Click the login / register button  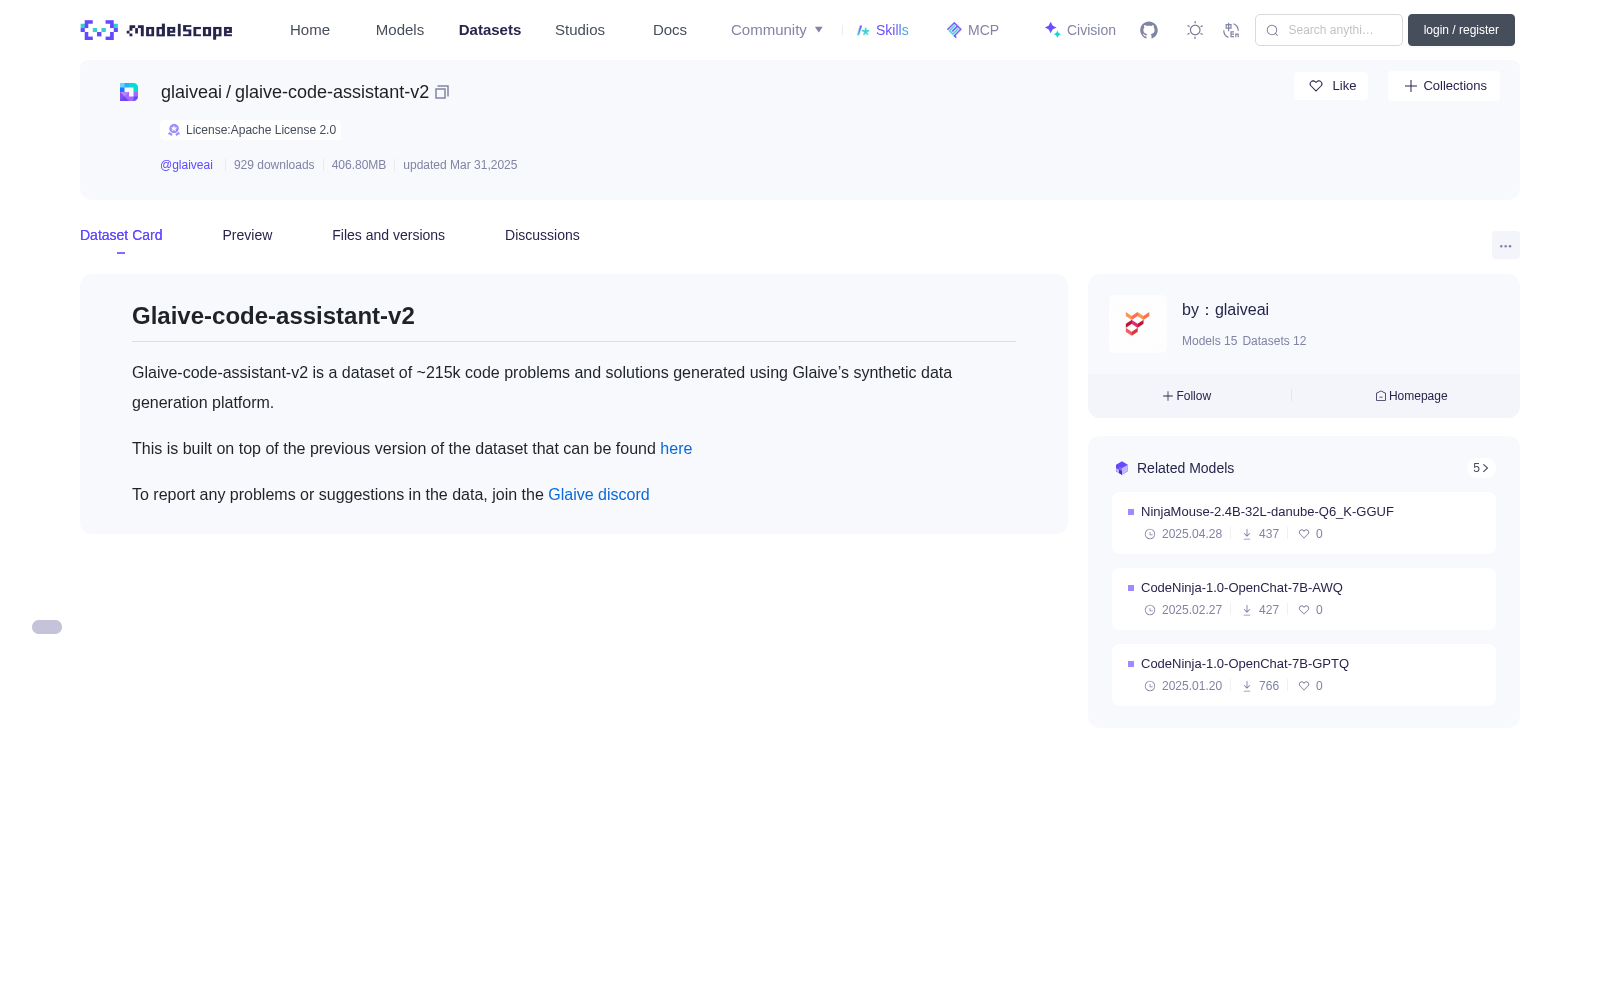pyautogui.click(x=1461, y=30)
